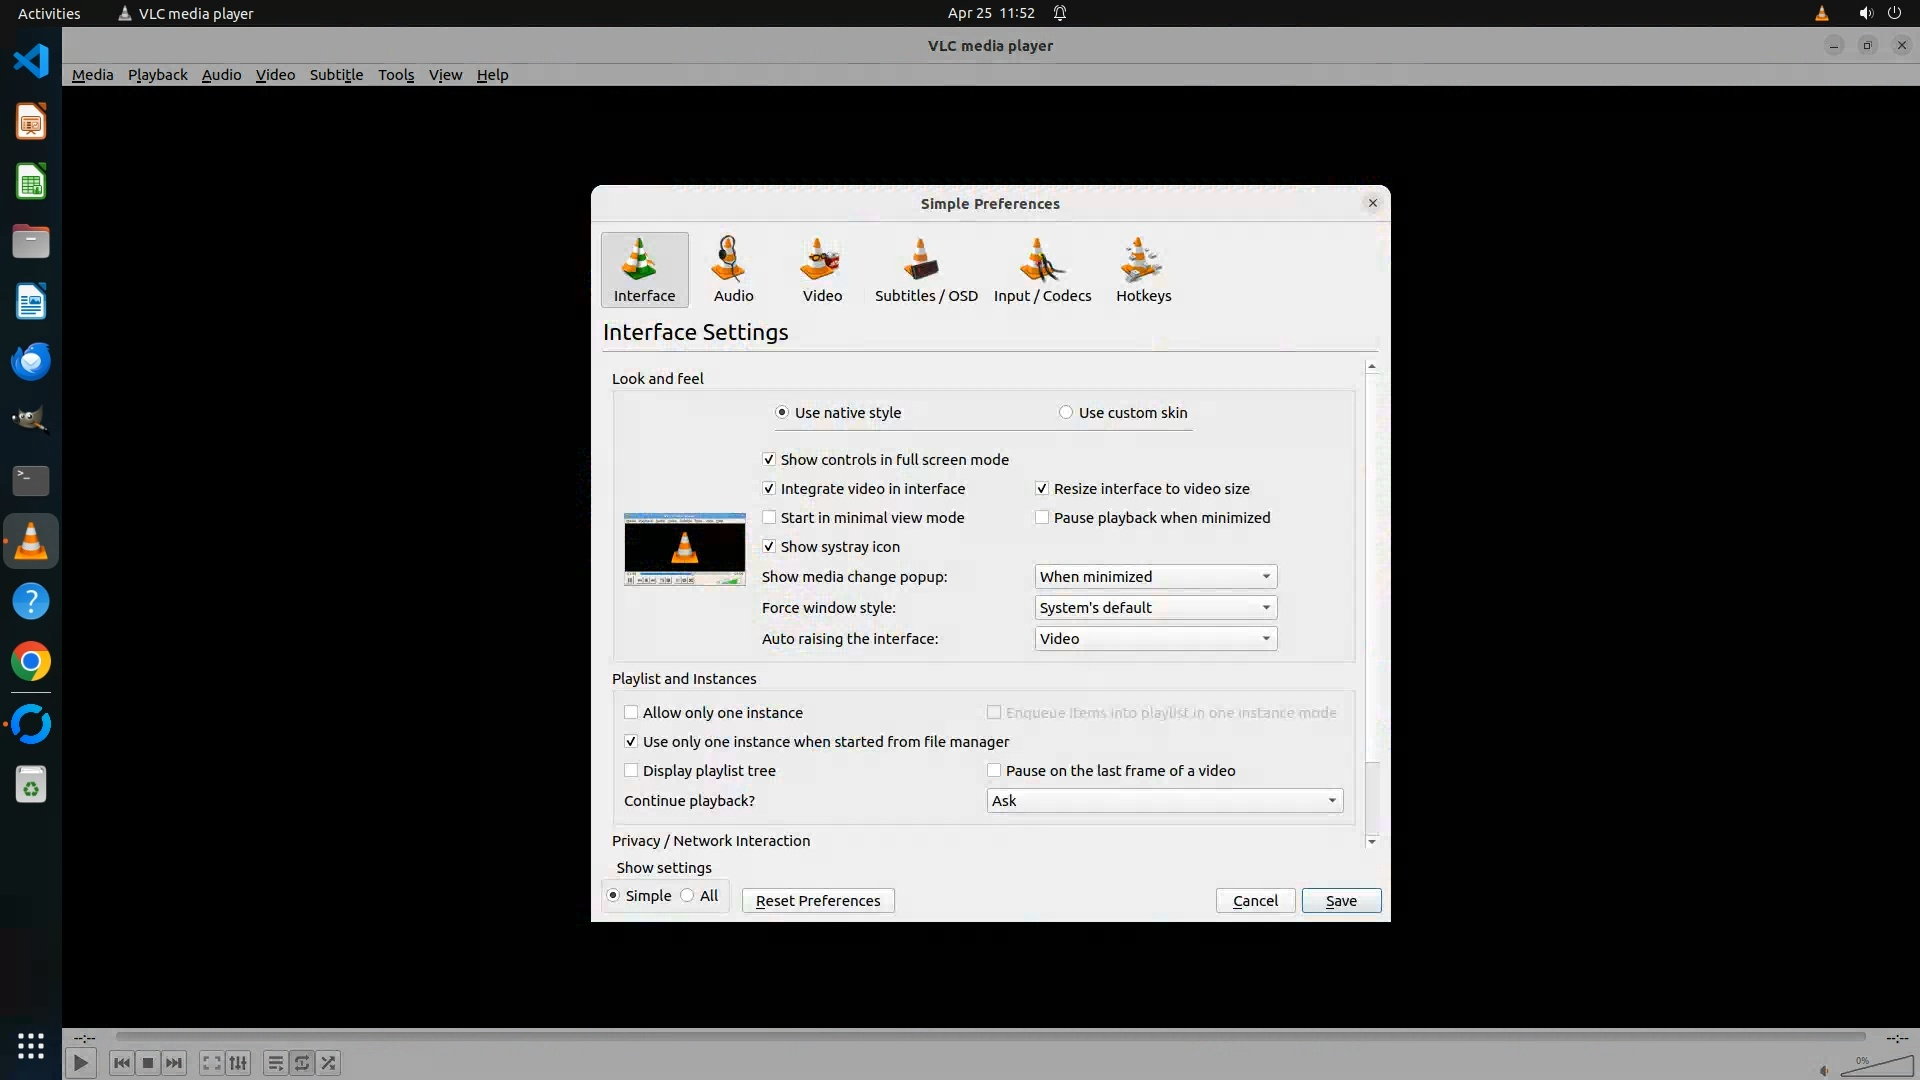Open extended settings (equalizer) icon
Screen dimensions: 1920x1080
pos(238,1063)
